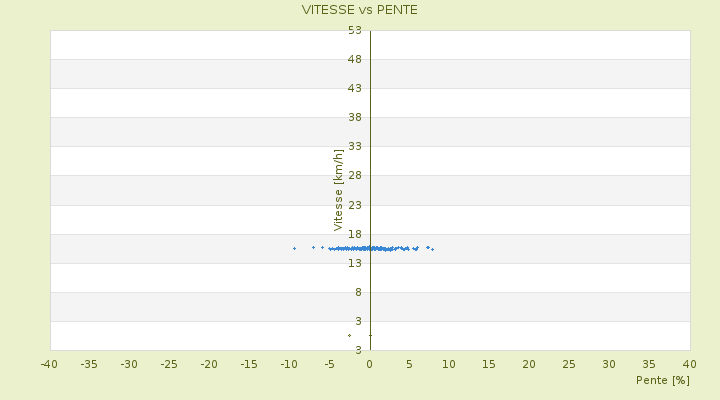
Task: Click the Pente [%] horizontal axis label
Action: (x=663, y=380)
